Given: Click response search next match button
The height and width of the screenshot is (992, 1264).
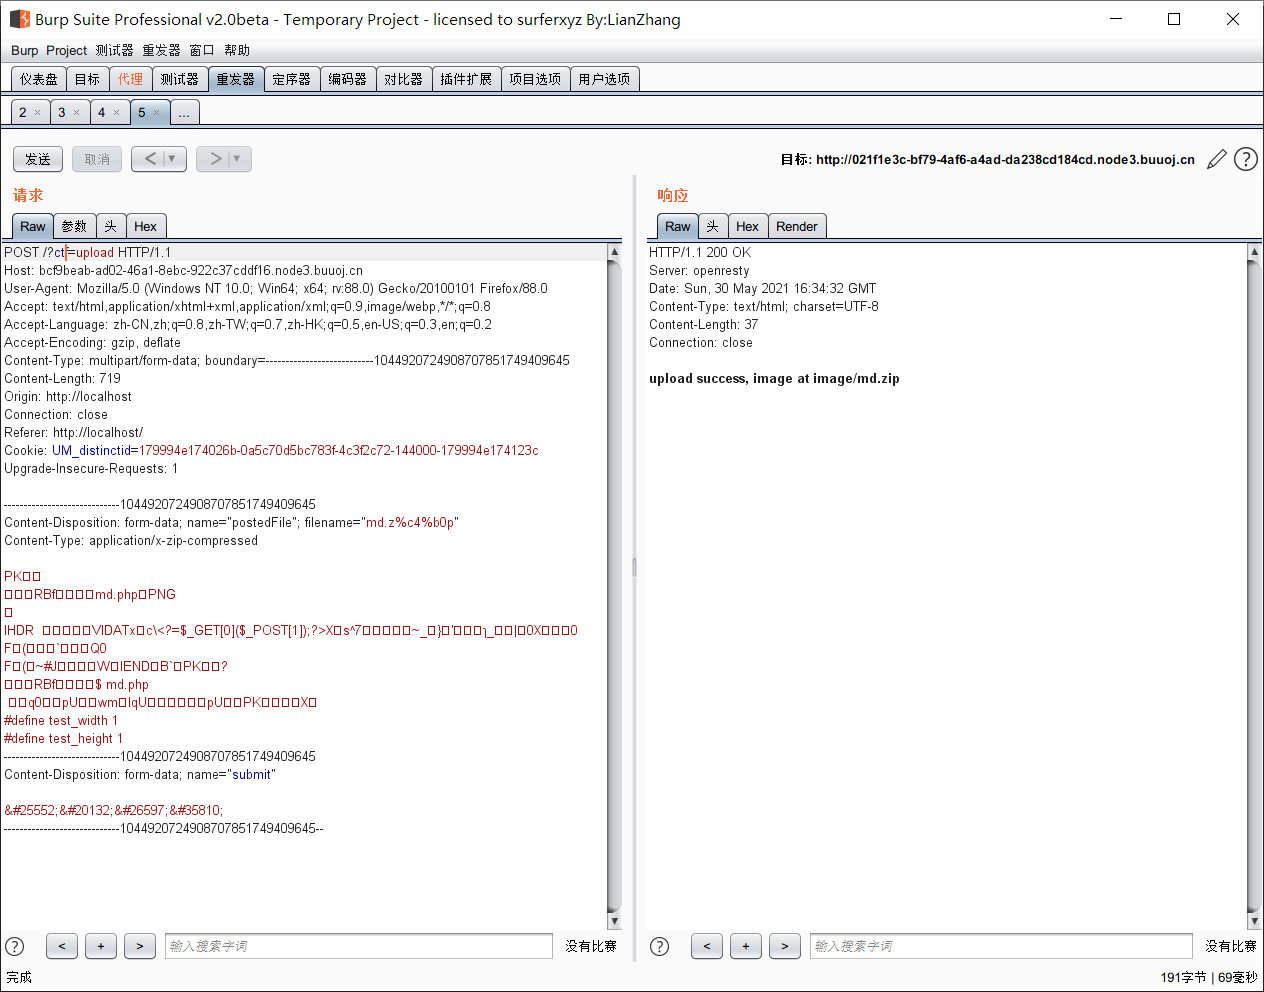Looking at the screenshot, I should [785, 946].
